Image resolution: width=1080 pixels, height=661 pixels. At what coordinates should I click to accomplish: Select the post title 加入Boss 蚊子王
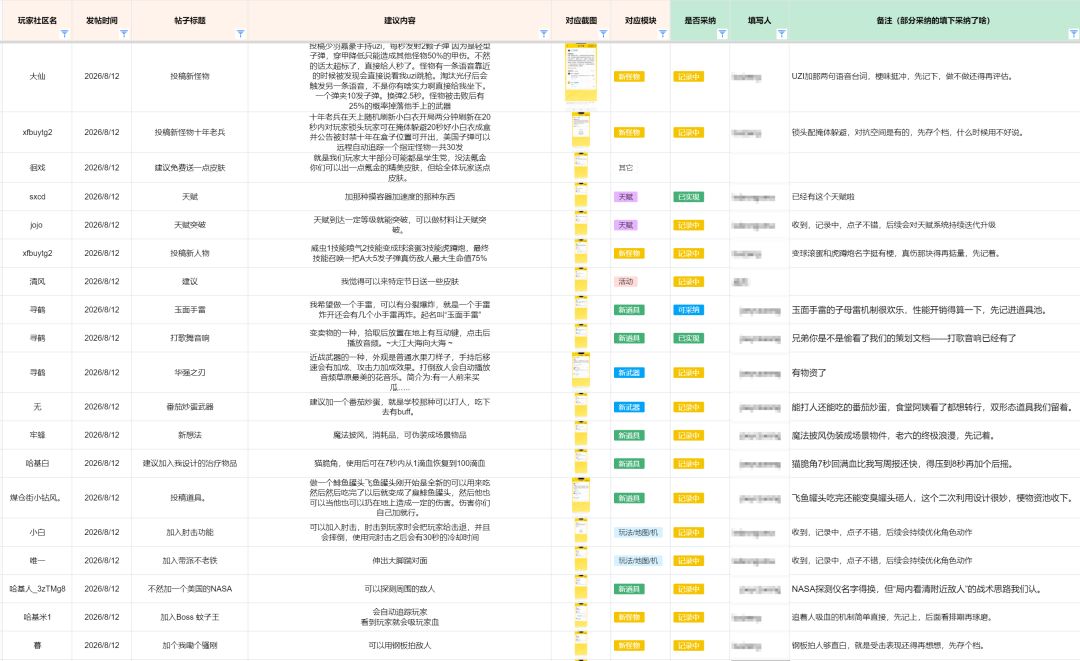tap(189, 617)
